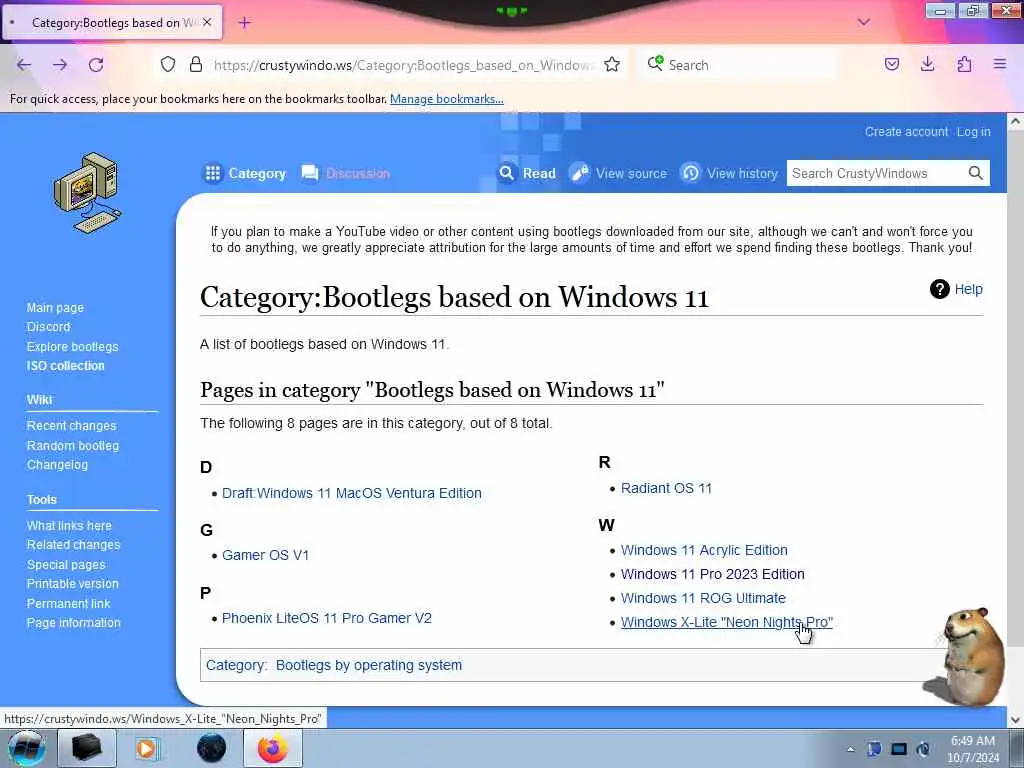Open Phoenix LiteOS 11 Pro Gamer V2

(x=327, y=618)
